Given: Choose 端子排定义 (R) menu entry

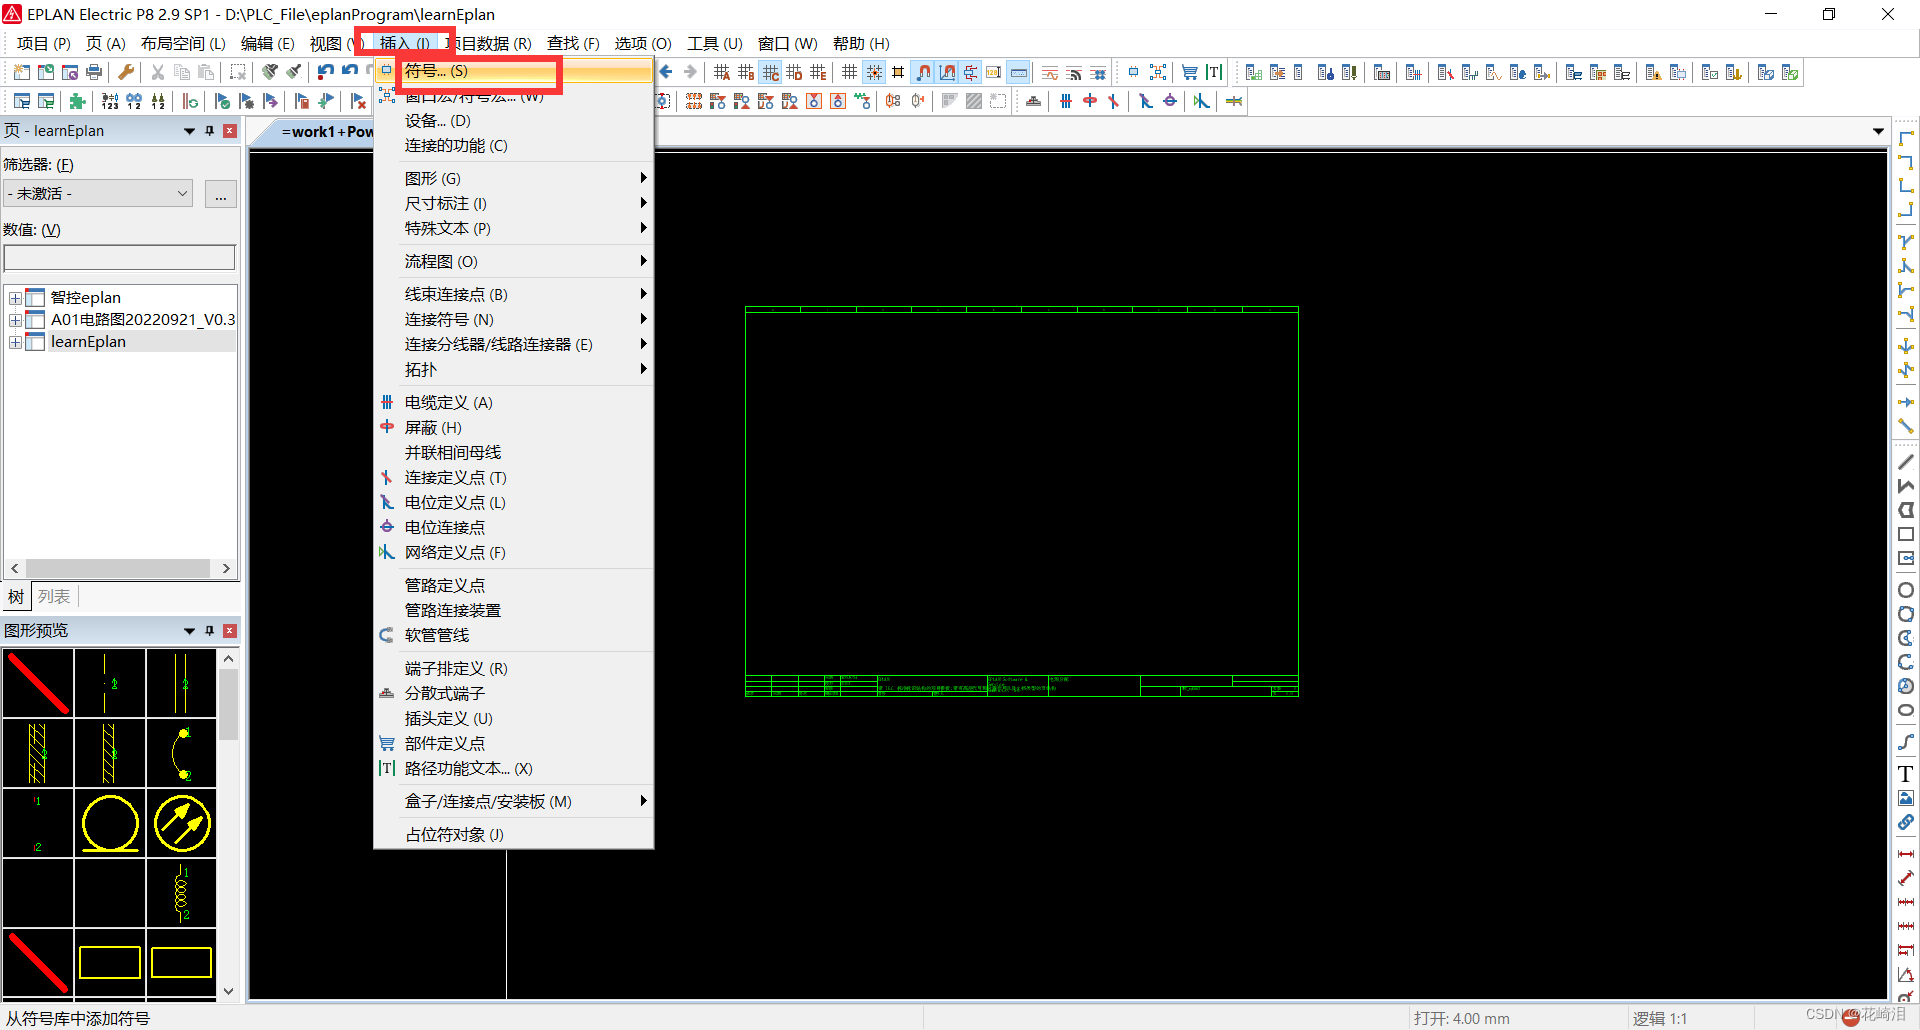Looking at the screenshot, I should [513, 668].
